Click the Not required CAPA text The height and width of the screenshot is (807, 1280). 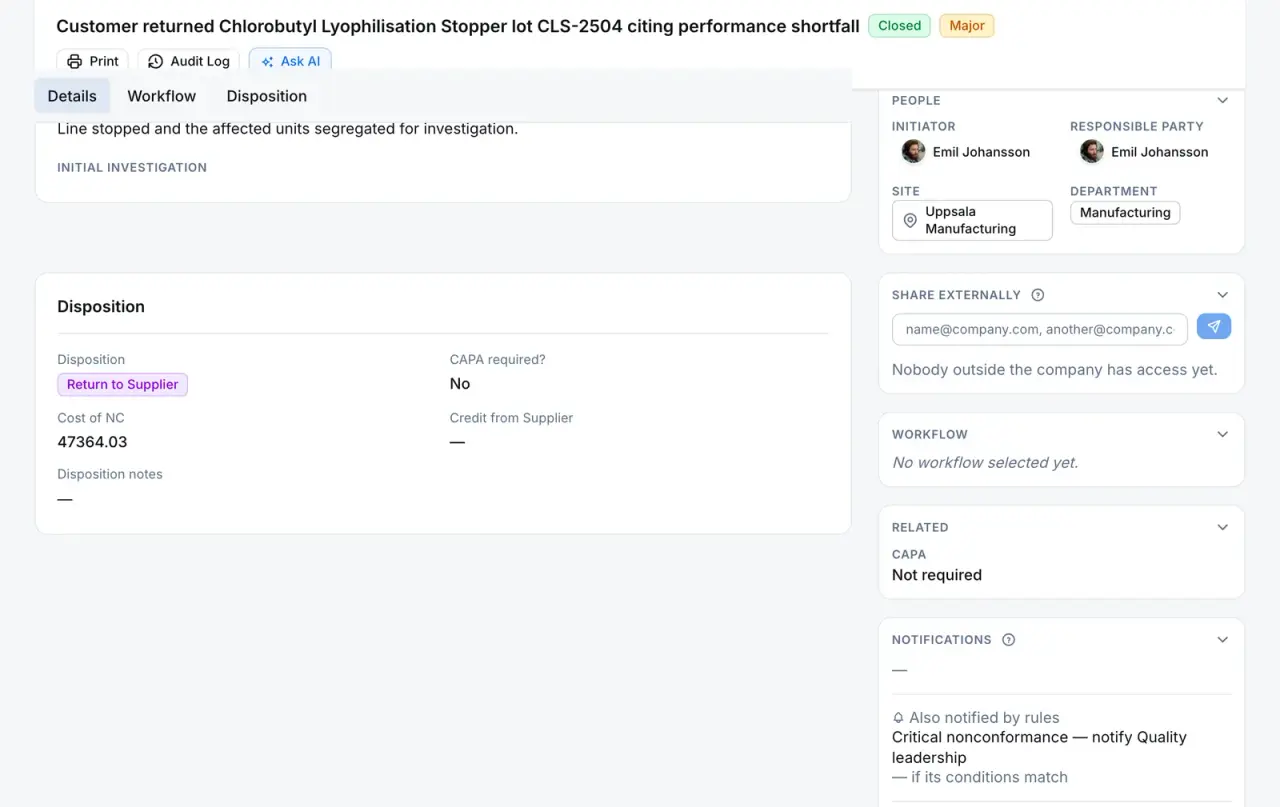point(937,575)
